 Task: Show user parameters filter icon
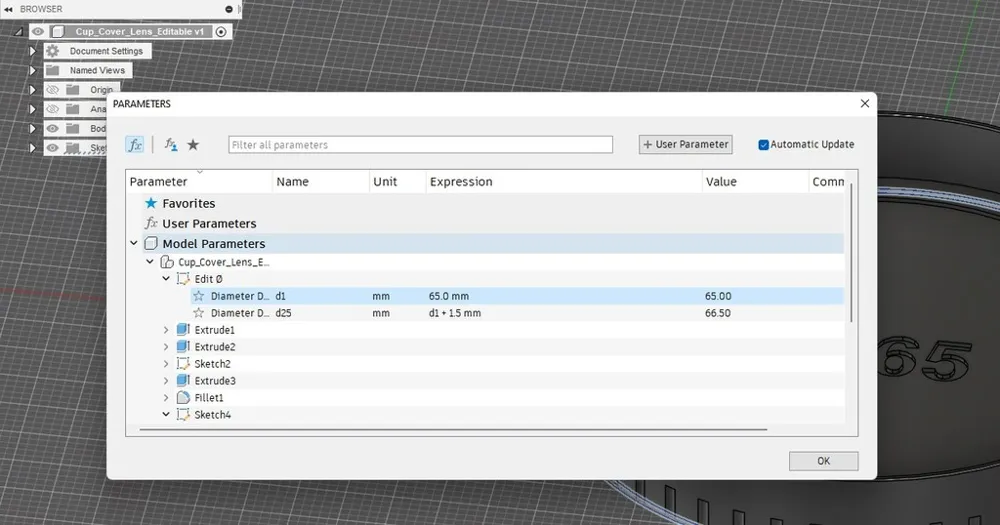171,145
